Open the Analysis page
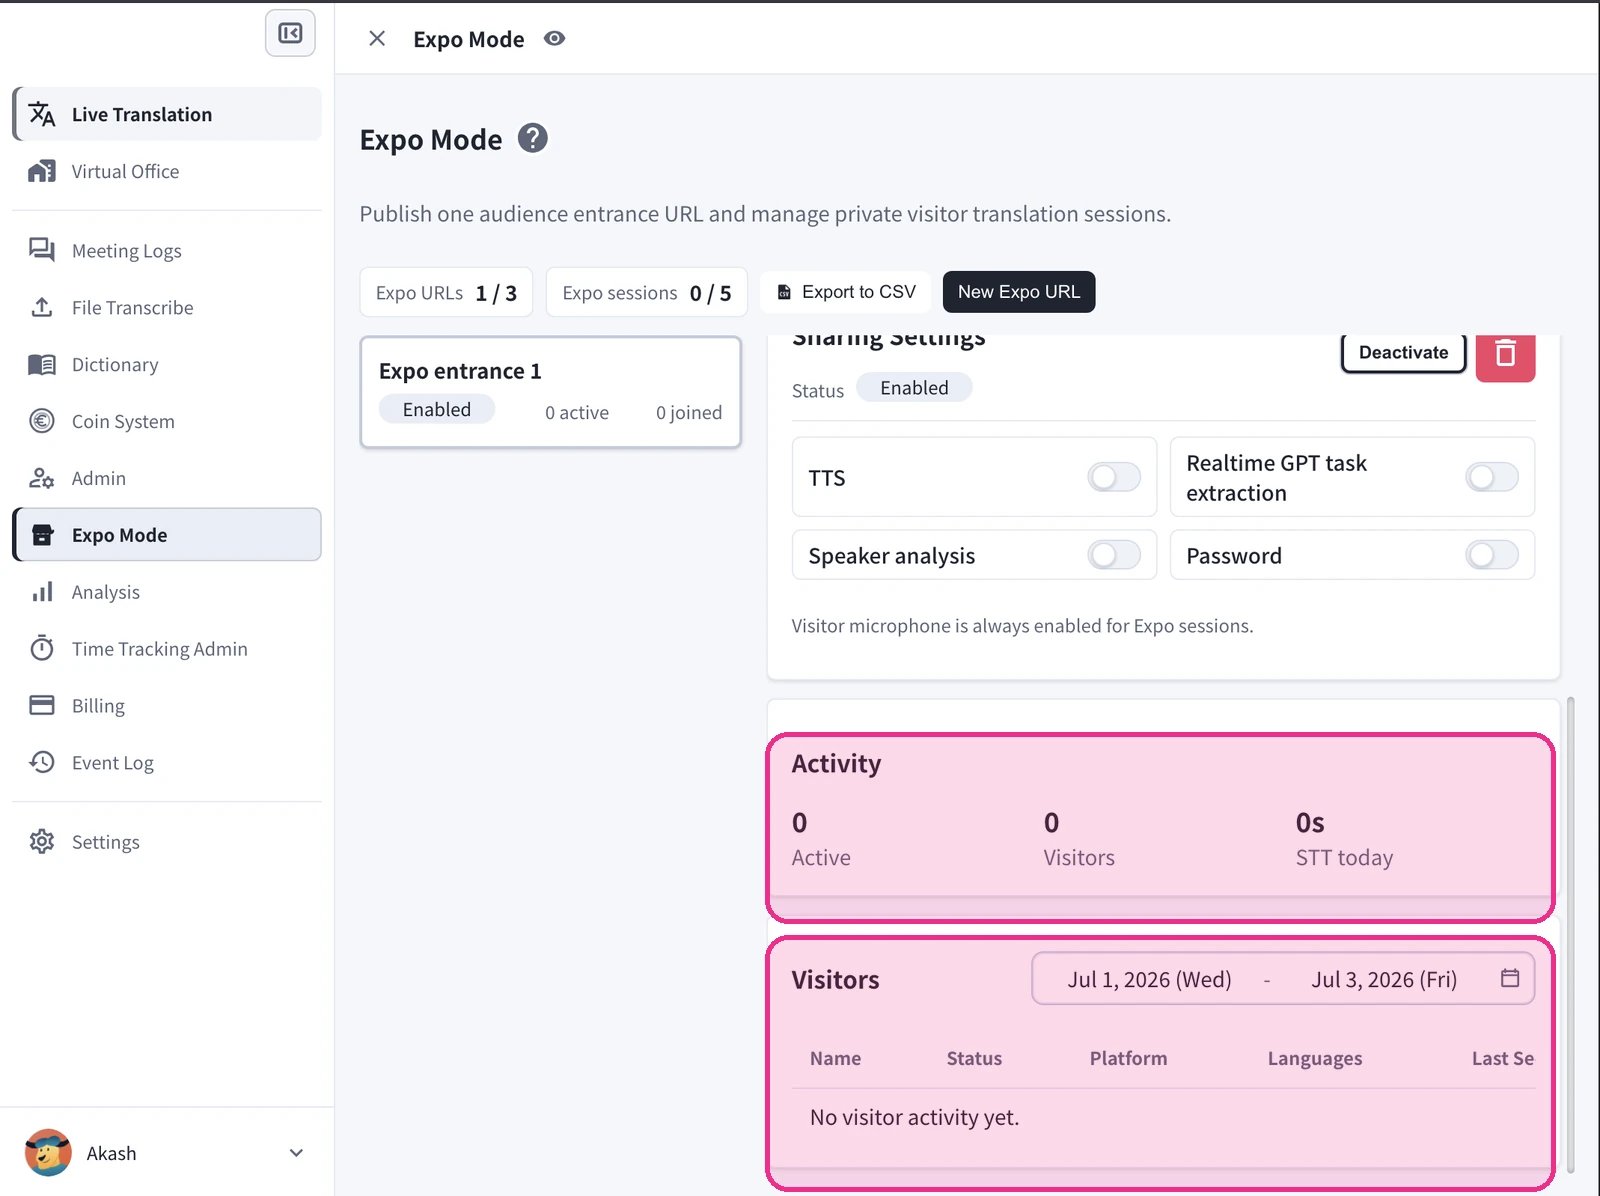1600x1196 pixels. click(x=167, y=592)
